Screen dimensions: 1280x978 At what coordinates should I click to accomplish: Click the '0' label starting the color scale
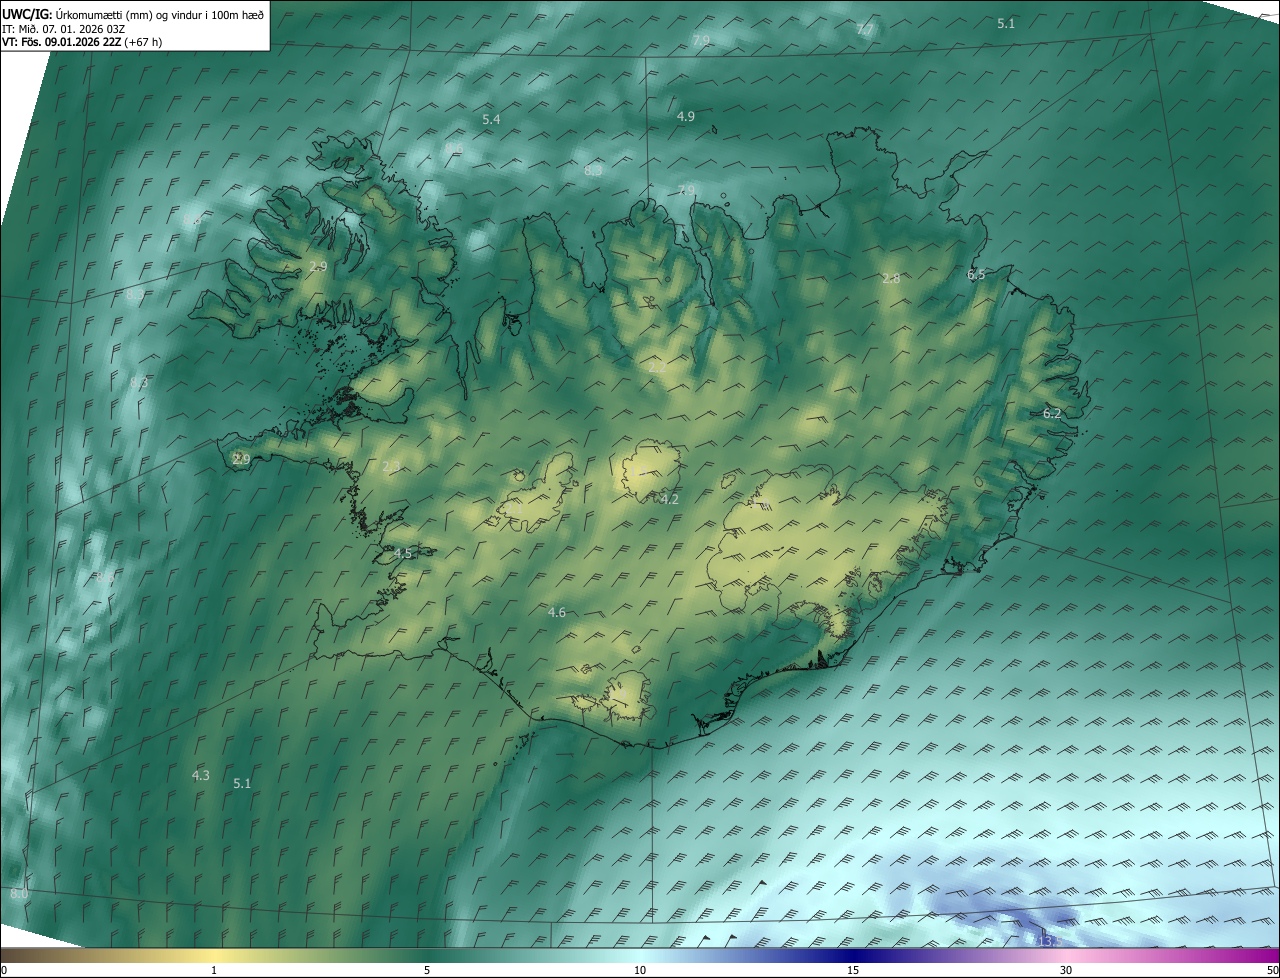coord(4,971)
